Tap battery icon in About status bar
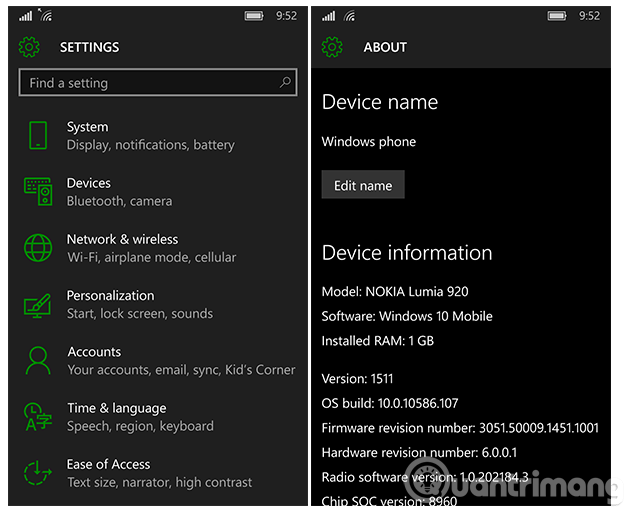Image resolution: width=624 pixels, height=508 pixels. coord(557,16)
